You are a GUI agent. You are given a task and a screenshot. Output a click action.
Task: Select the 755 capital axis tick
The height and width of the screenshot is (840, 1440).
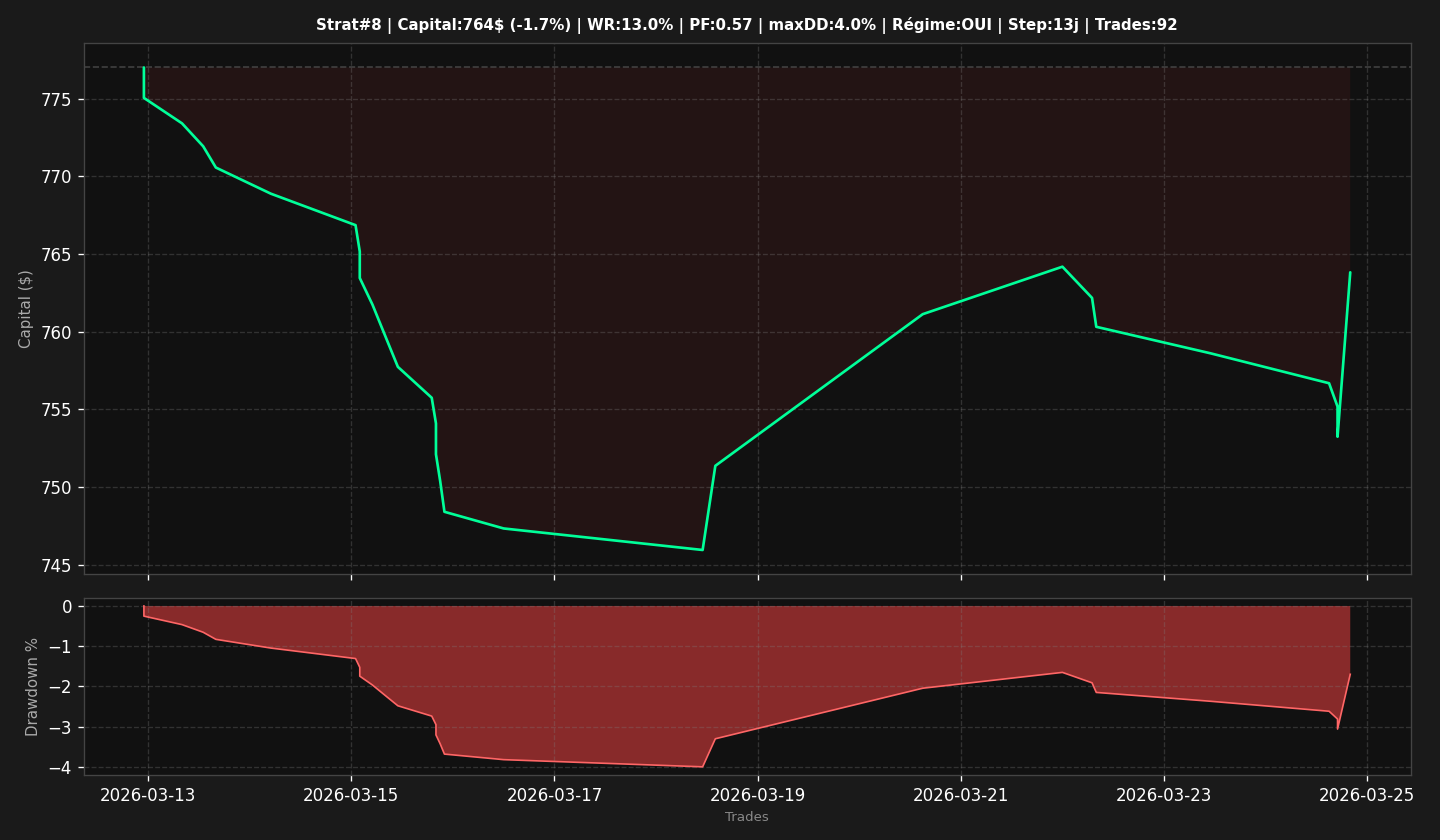pyautogui.click(x=58, y=410)
